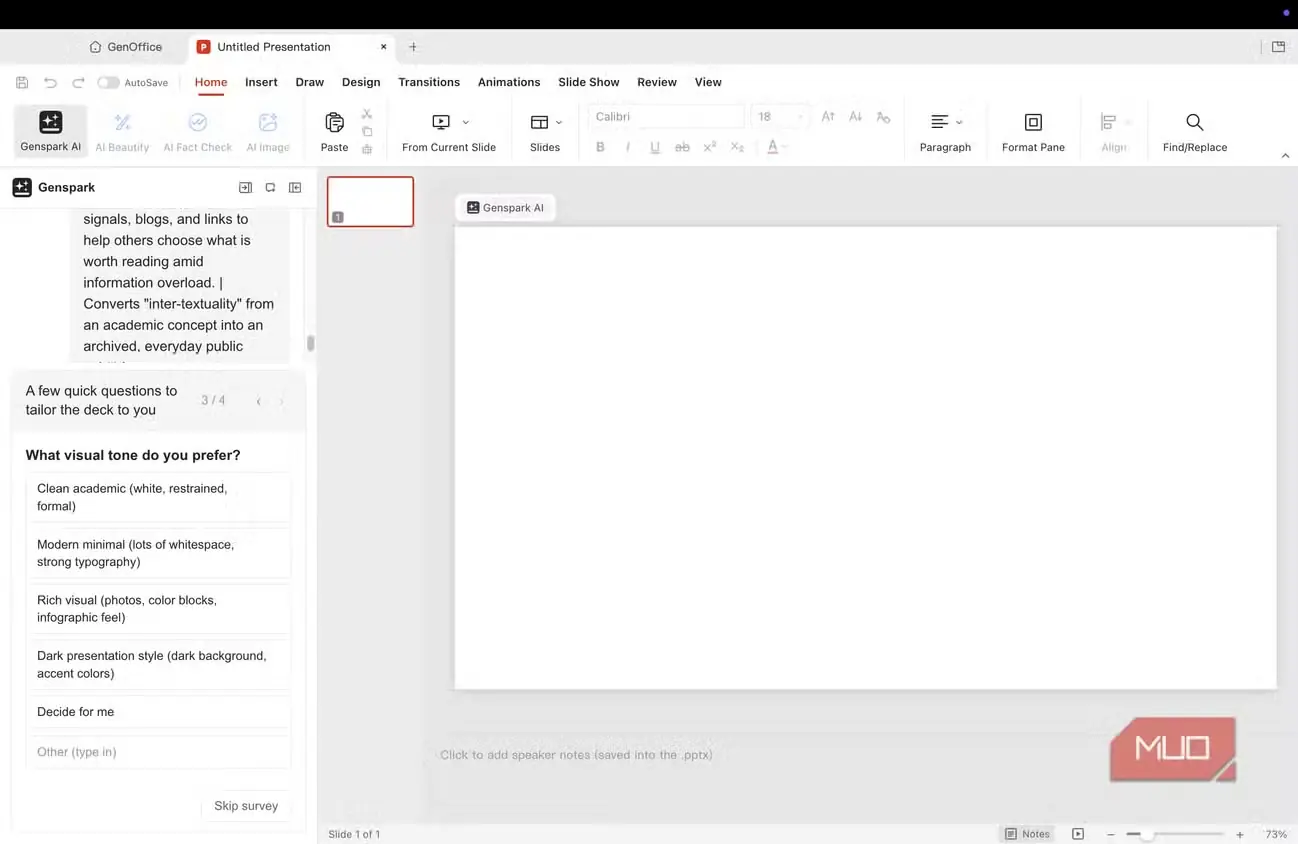Image resolution: width=1298 pixels, height=844 pixels.
Task: Select Modern minimal visual tone
Action: click(x=158, y=553)
